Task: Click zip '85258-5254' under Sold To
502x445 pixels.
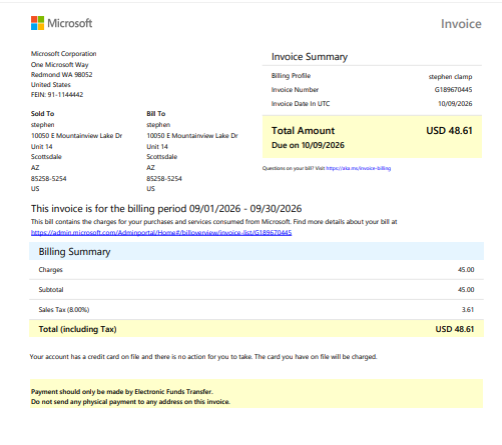Action: pyautogui.click(x=49, y=179)
